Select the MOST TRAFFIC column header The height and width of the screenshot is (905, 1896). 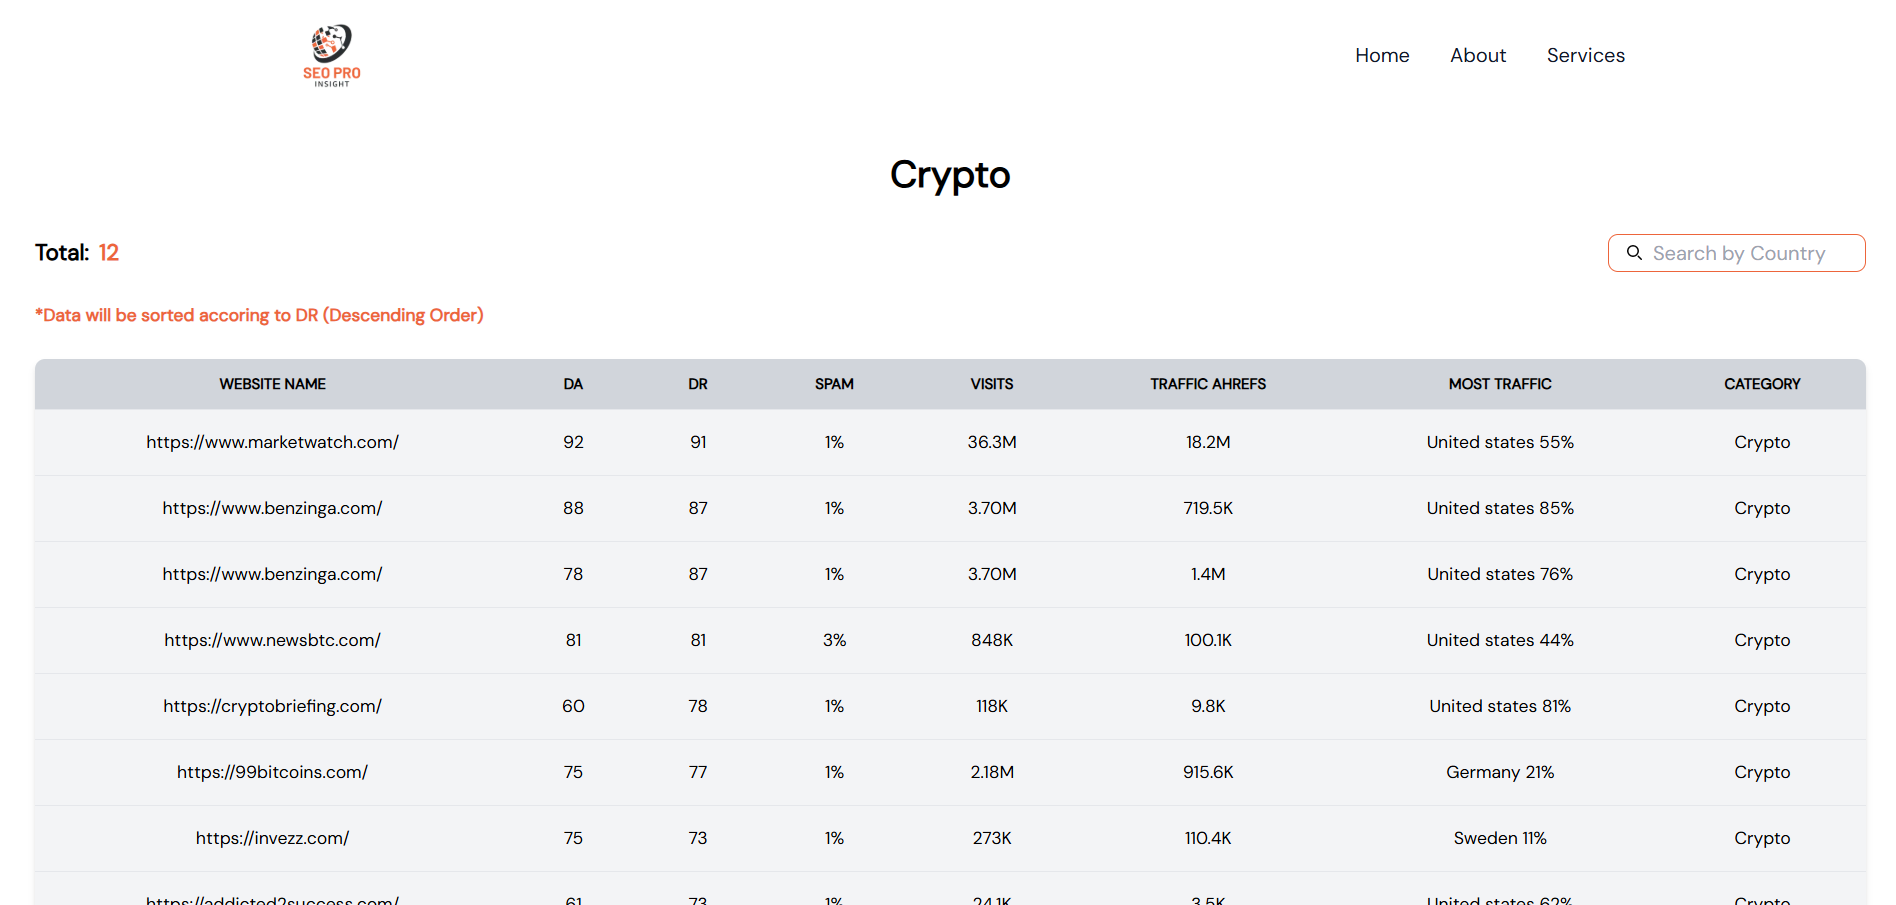[1500, 384]
